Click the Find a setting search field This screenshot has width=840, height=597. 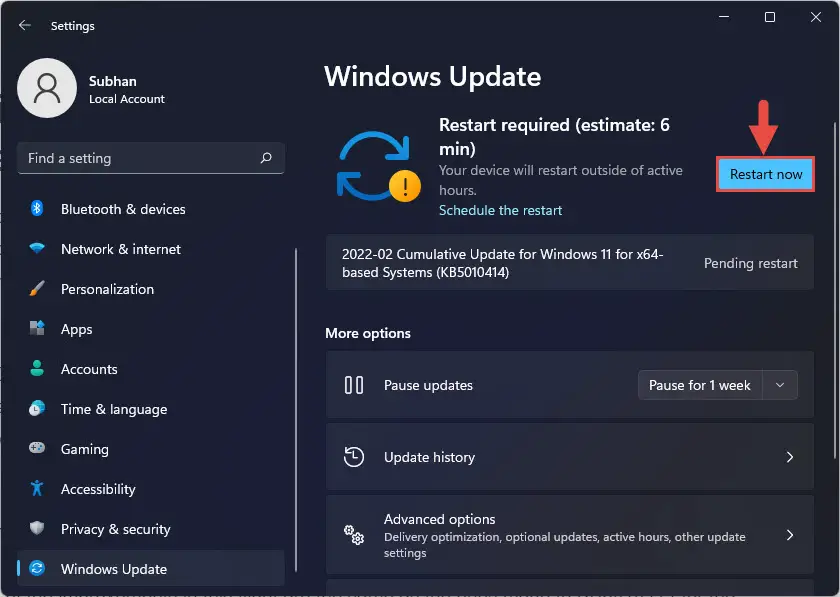click(140, 158)
